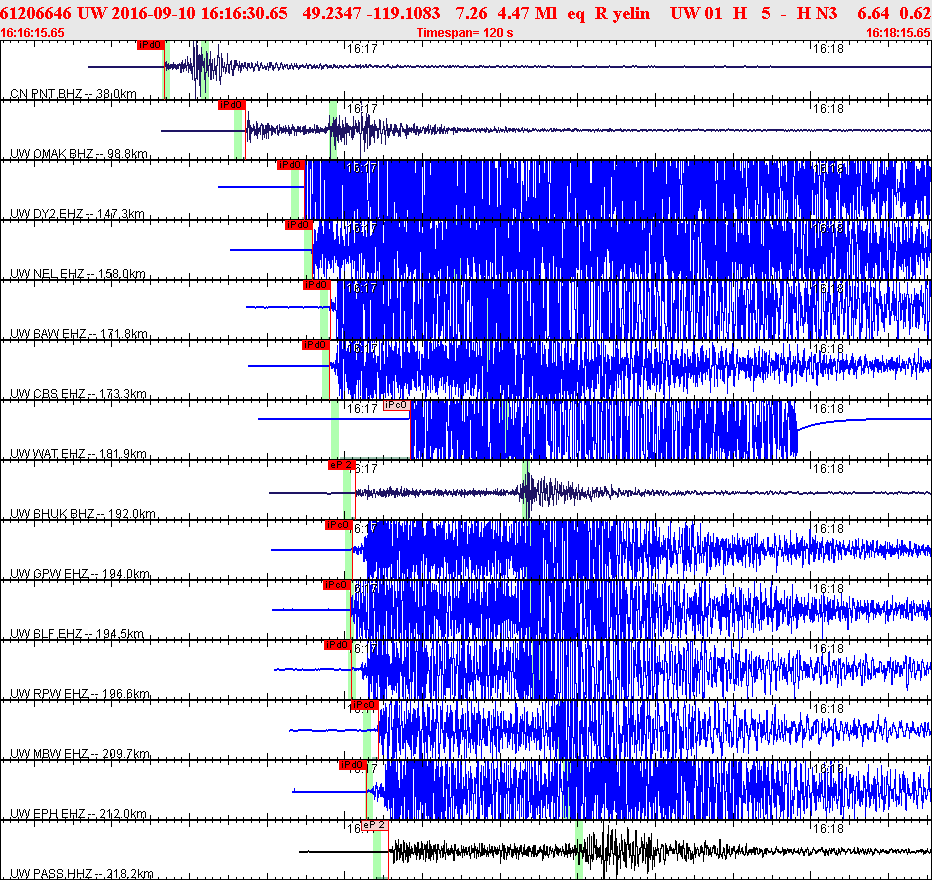Click the Timespan= 120 s text

click(x=465, y=33)
